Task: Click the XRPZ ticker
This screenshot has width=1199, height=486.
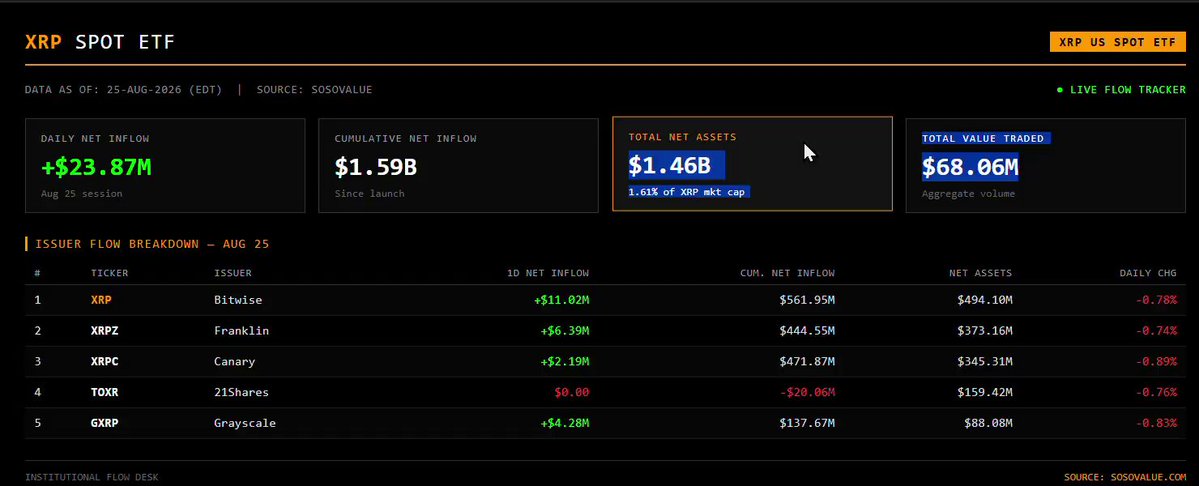Action: tap(105, 331)
